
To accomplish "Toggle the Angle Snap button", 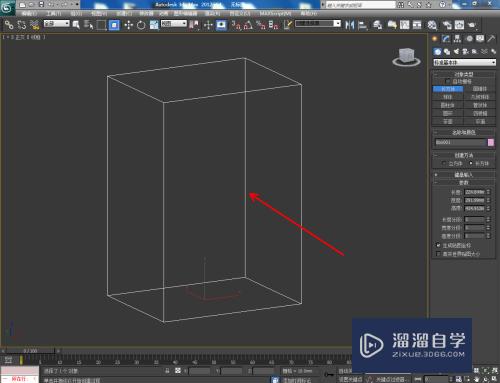I will click(x=248, y=25).
